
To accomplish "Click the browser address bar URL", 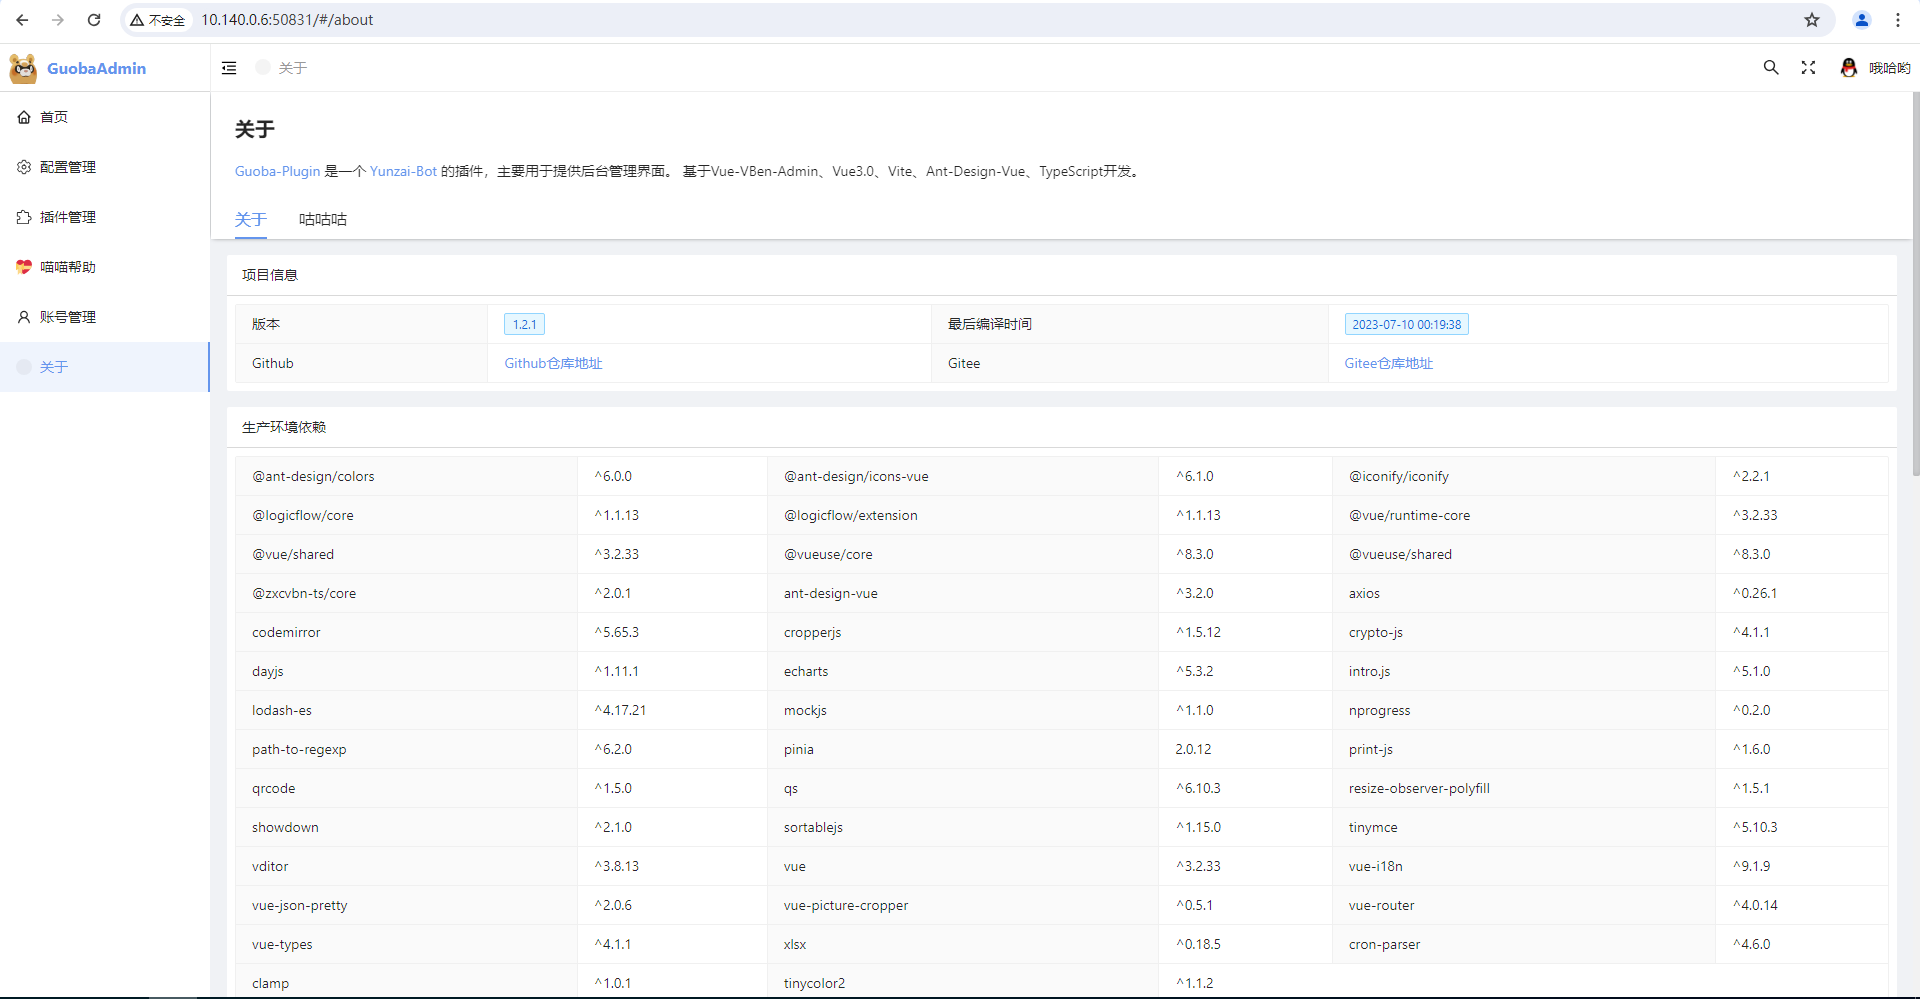I will click(287, 20).
